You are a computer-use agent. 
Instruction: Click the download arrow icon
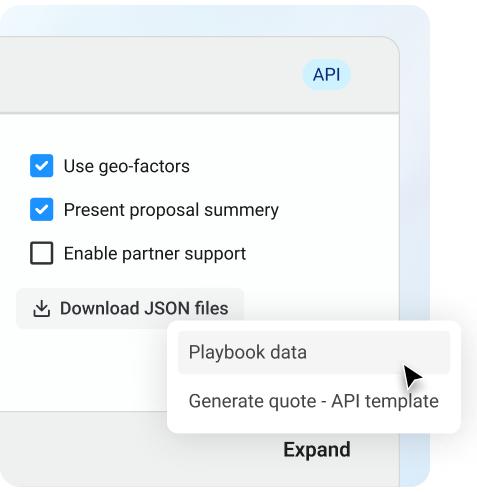tap(42, 309)
